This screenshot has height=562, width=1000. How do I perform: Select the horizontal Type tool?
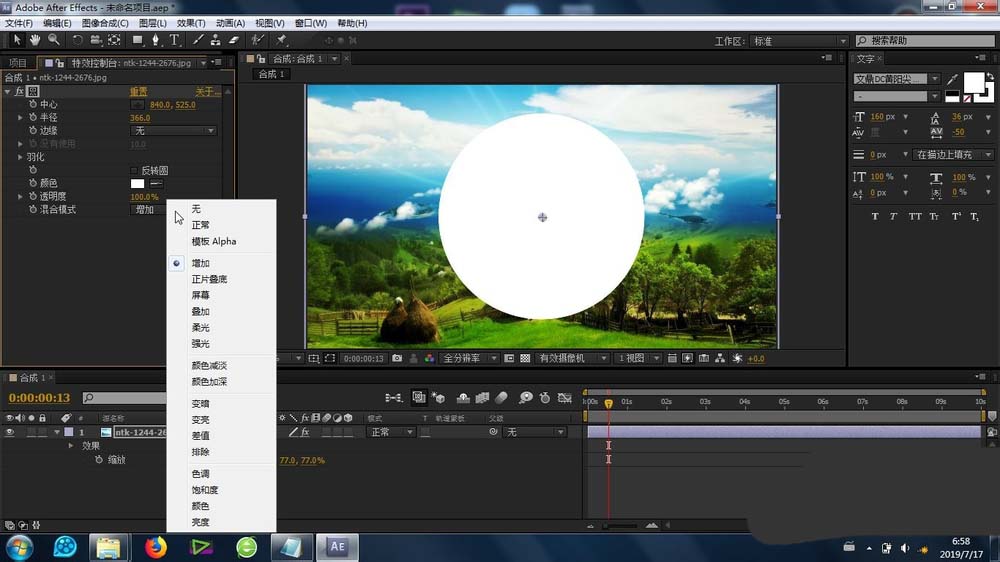tap(175, 40)
